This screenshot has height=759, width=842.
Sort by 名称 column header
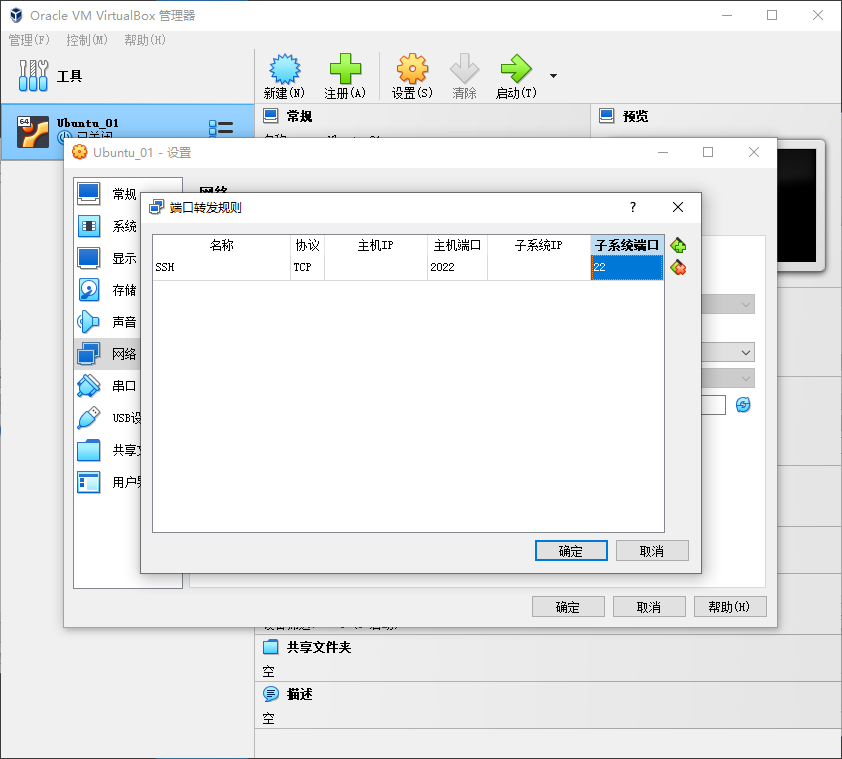221,245
